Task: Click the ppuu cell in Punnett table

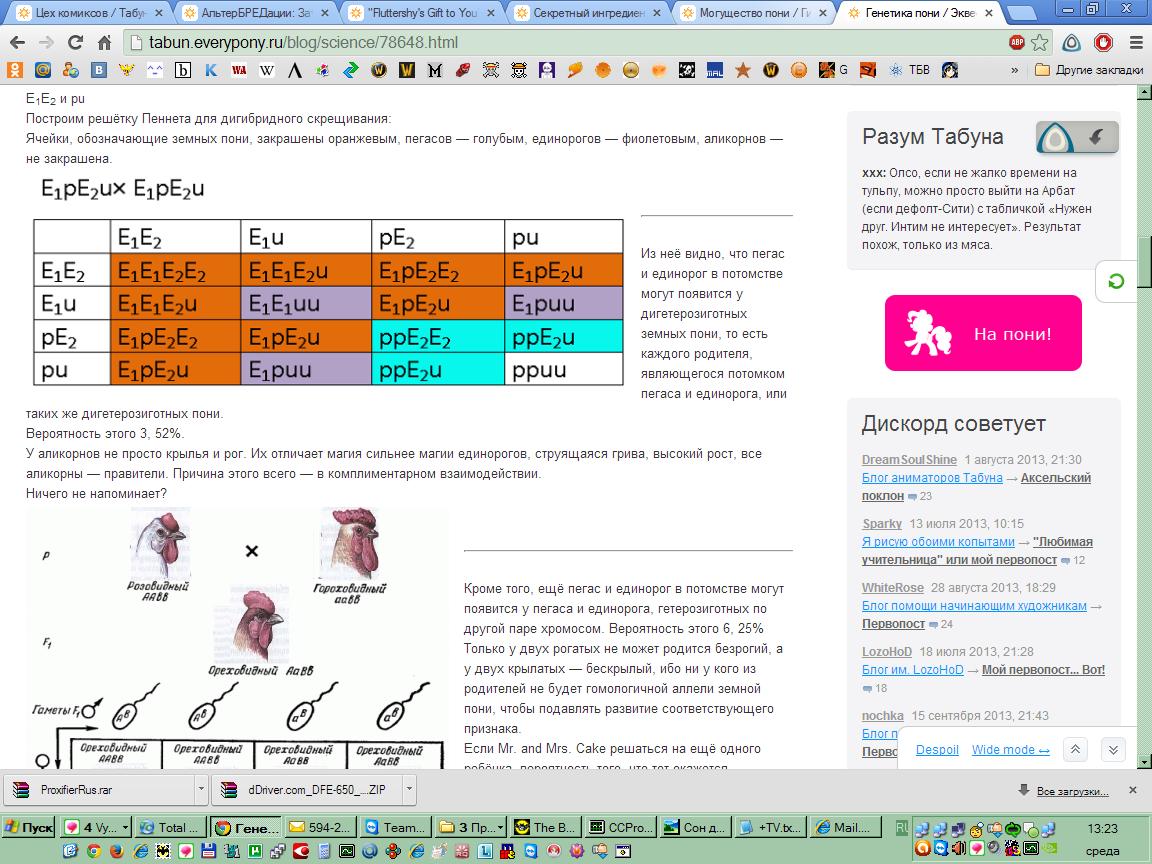Action: 564,369
